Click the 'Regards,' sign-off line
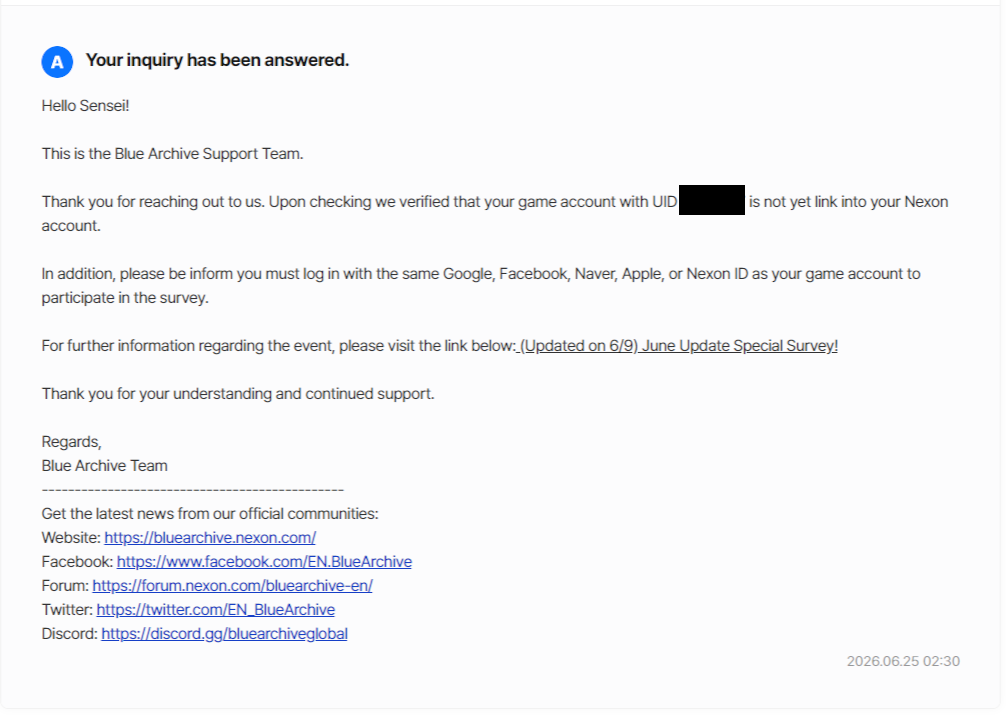 point(72,442)
